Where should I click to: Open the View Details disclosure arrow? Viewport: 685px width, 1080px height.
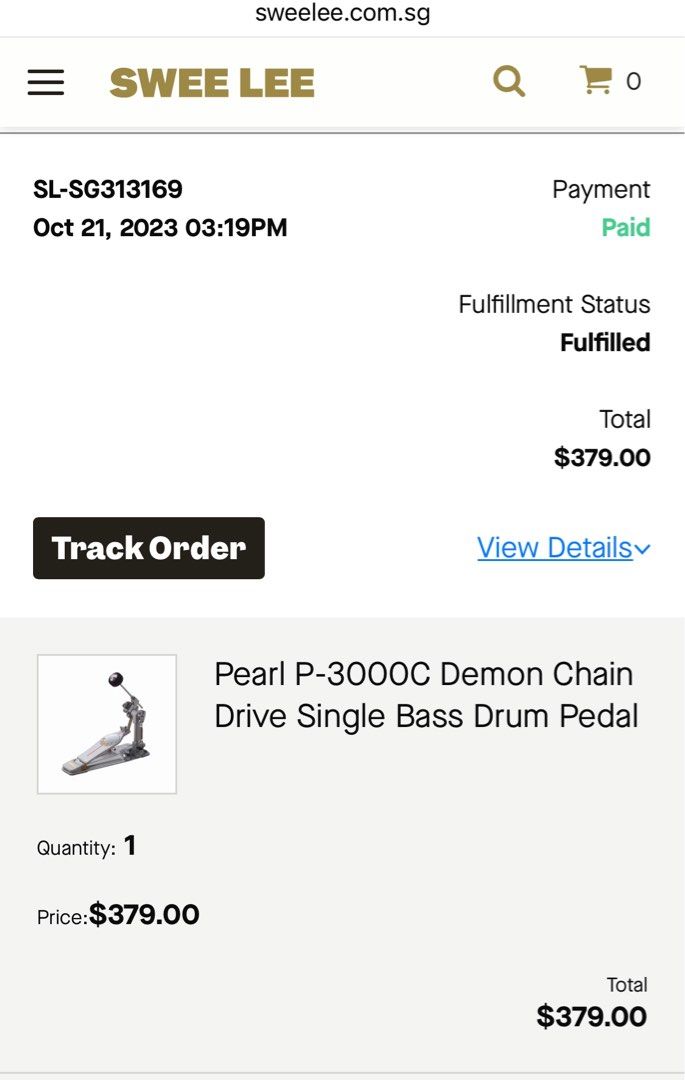pyautogui.click(x=644, y=550)
